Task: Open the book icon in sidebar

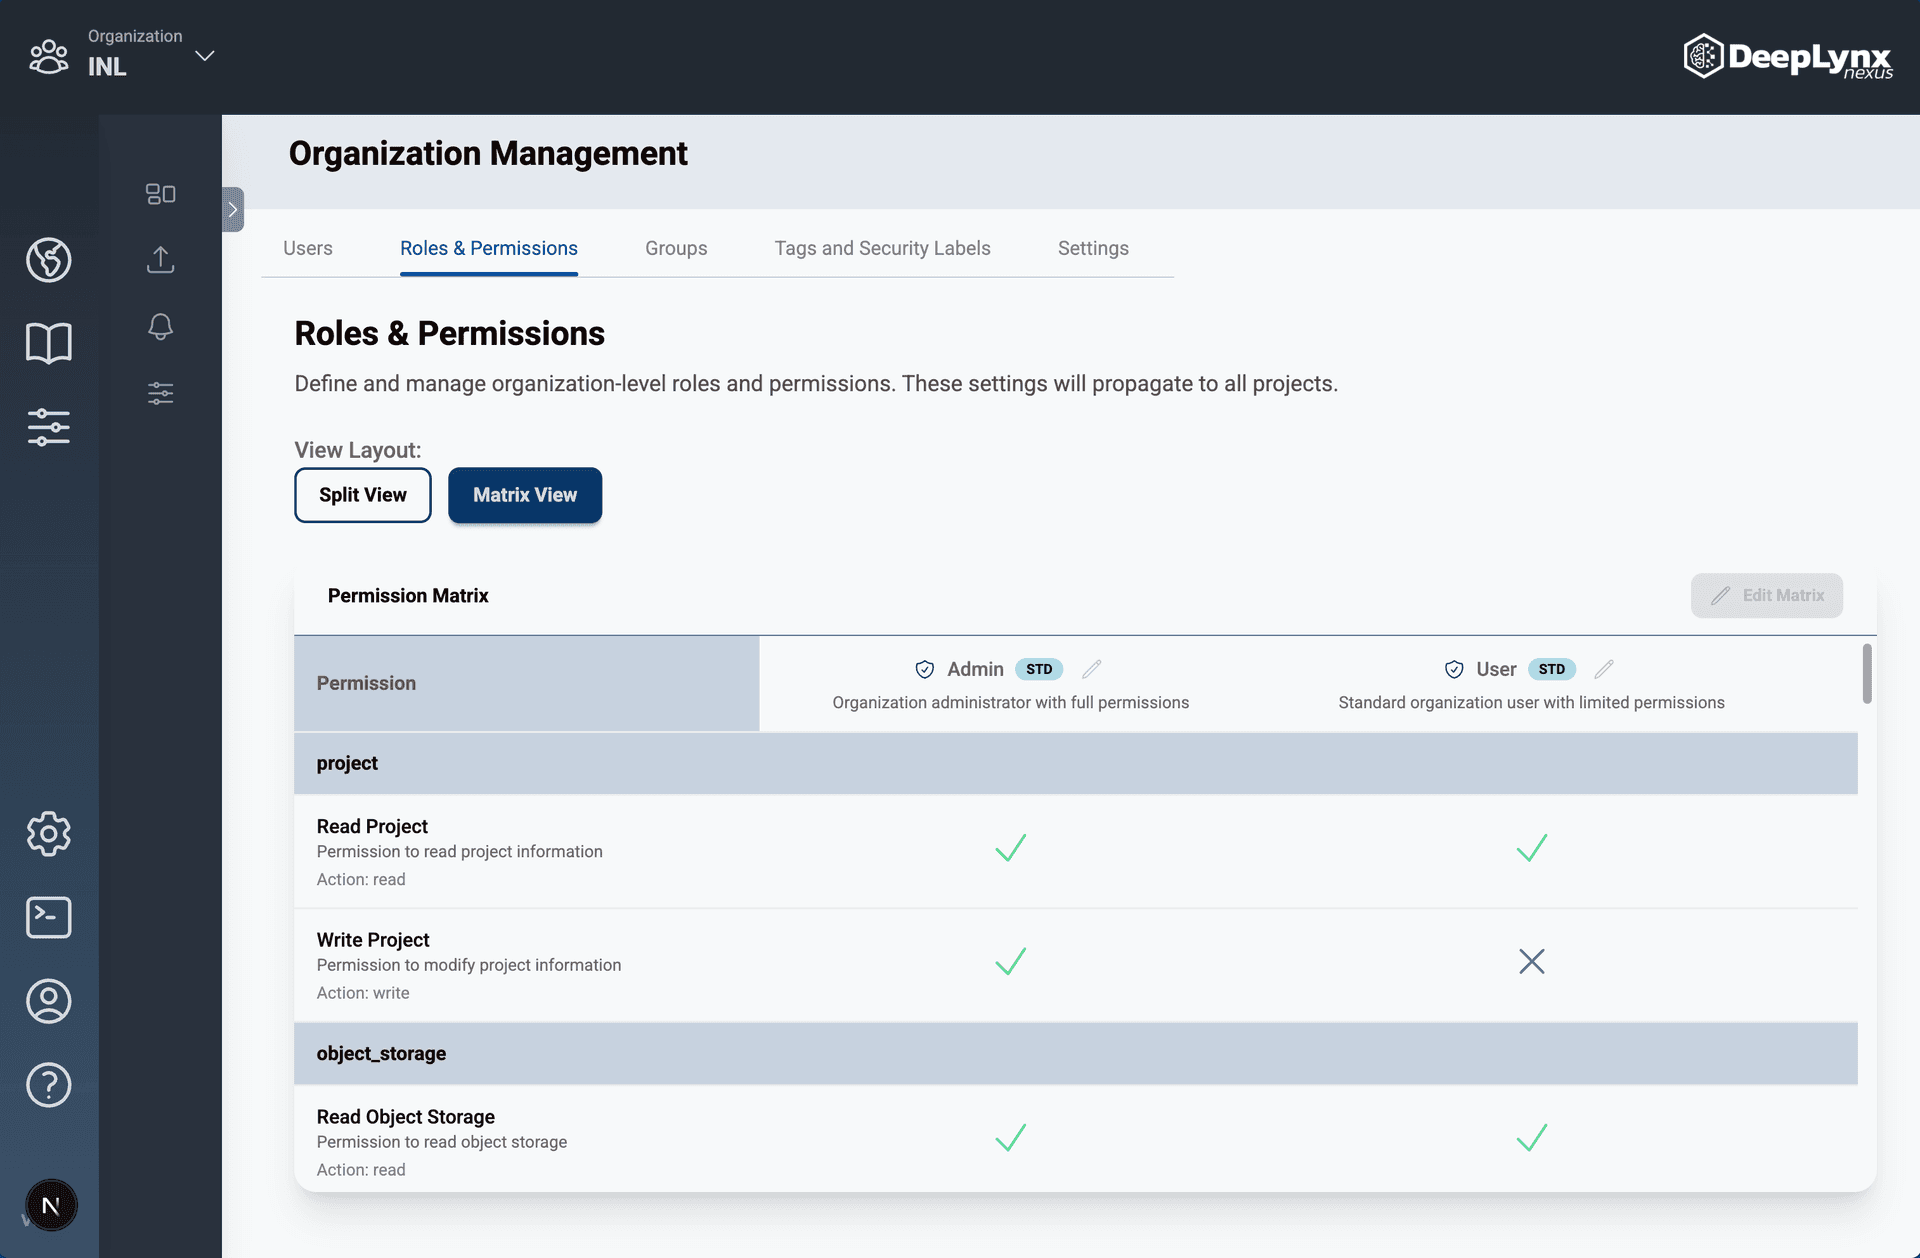Action: tap(48, 343)
